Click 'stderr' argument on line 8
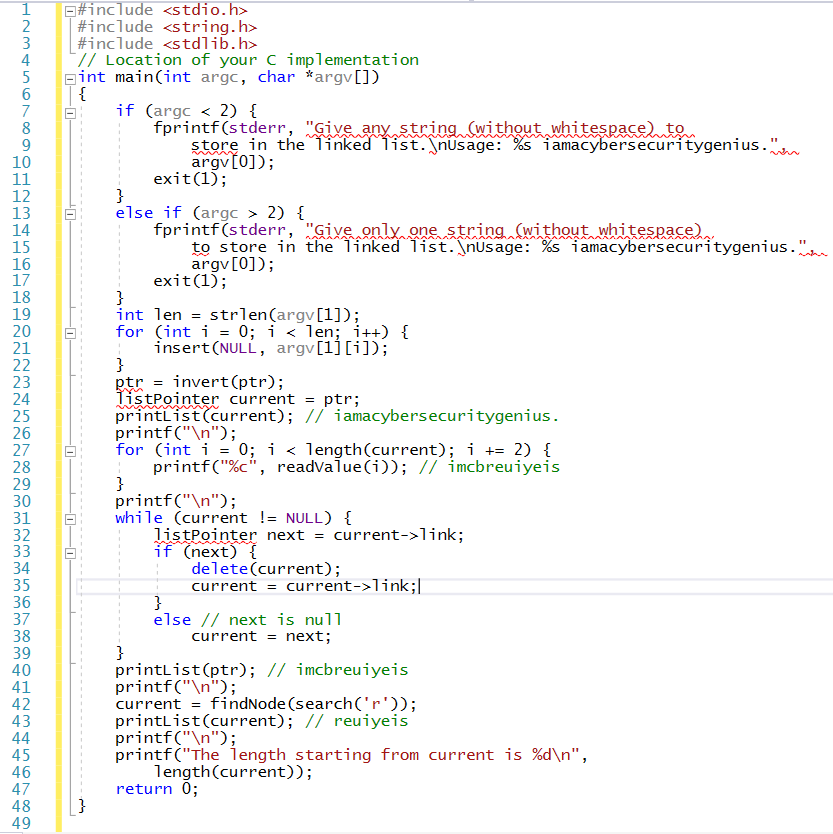This screenshot has height=834, width=833. point(257,128)
